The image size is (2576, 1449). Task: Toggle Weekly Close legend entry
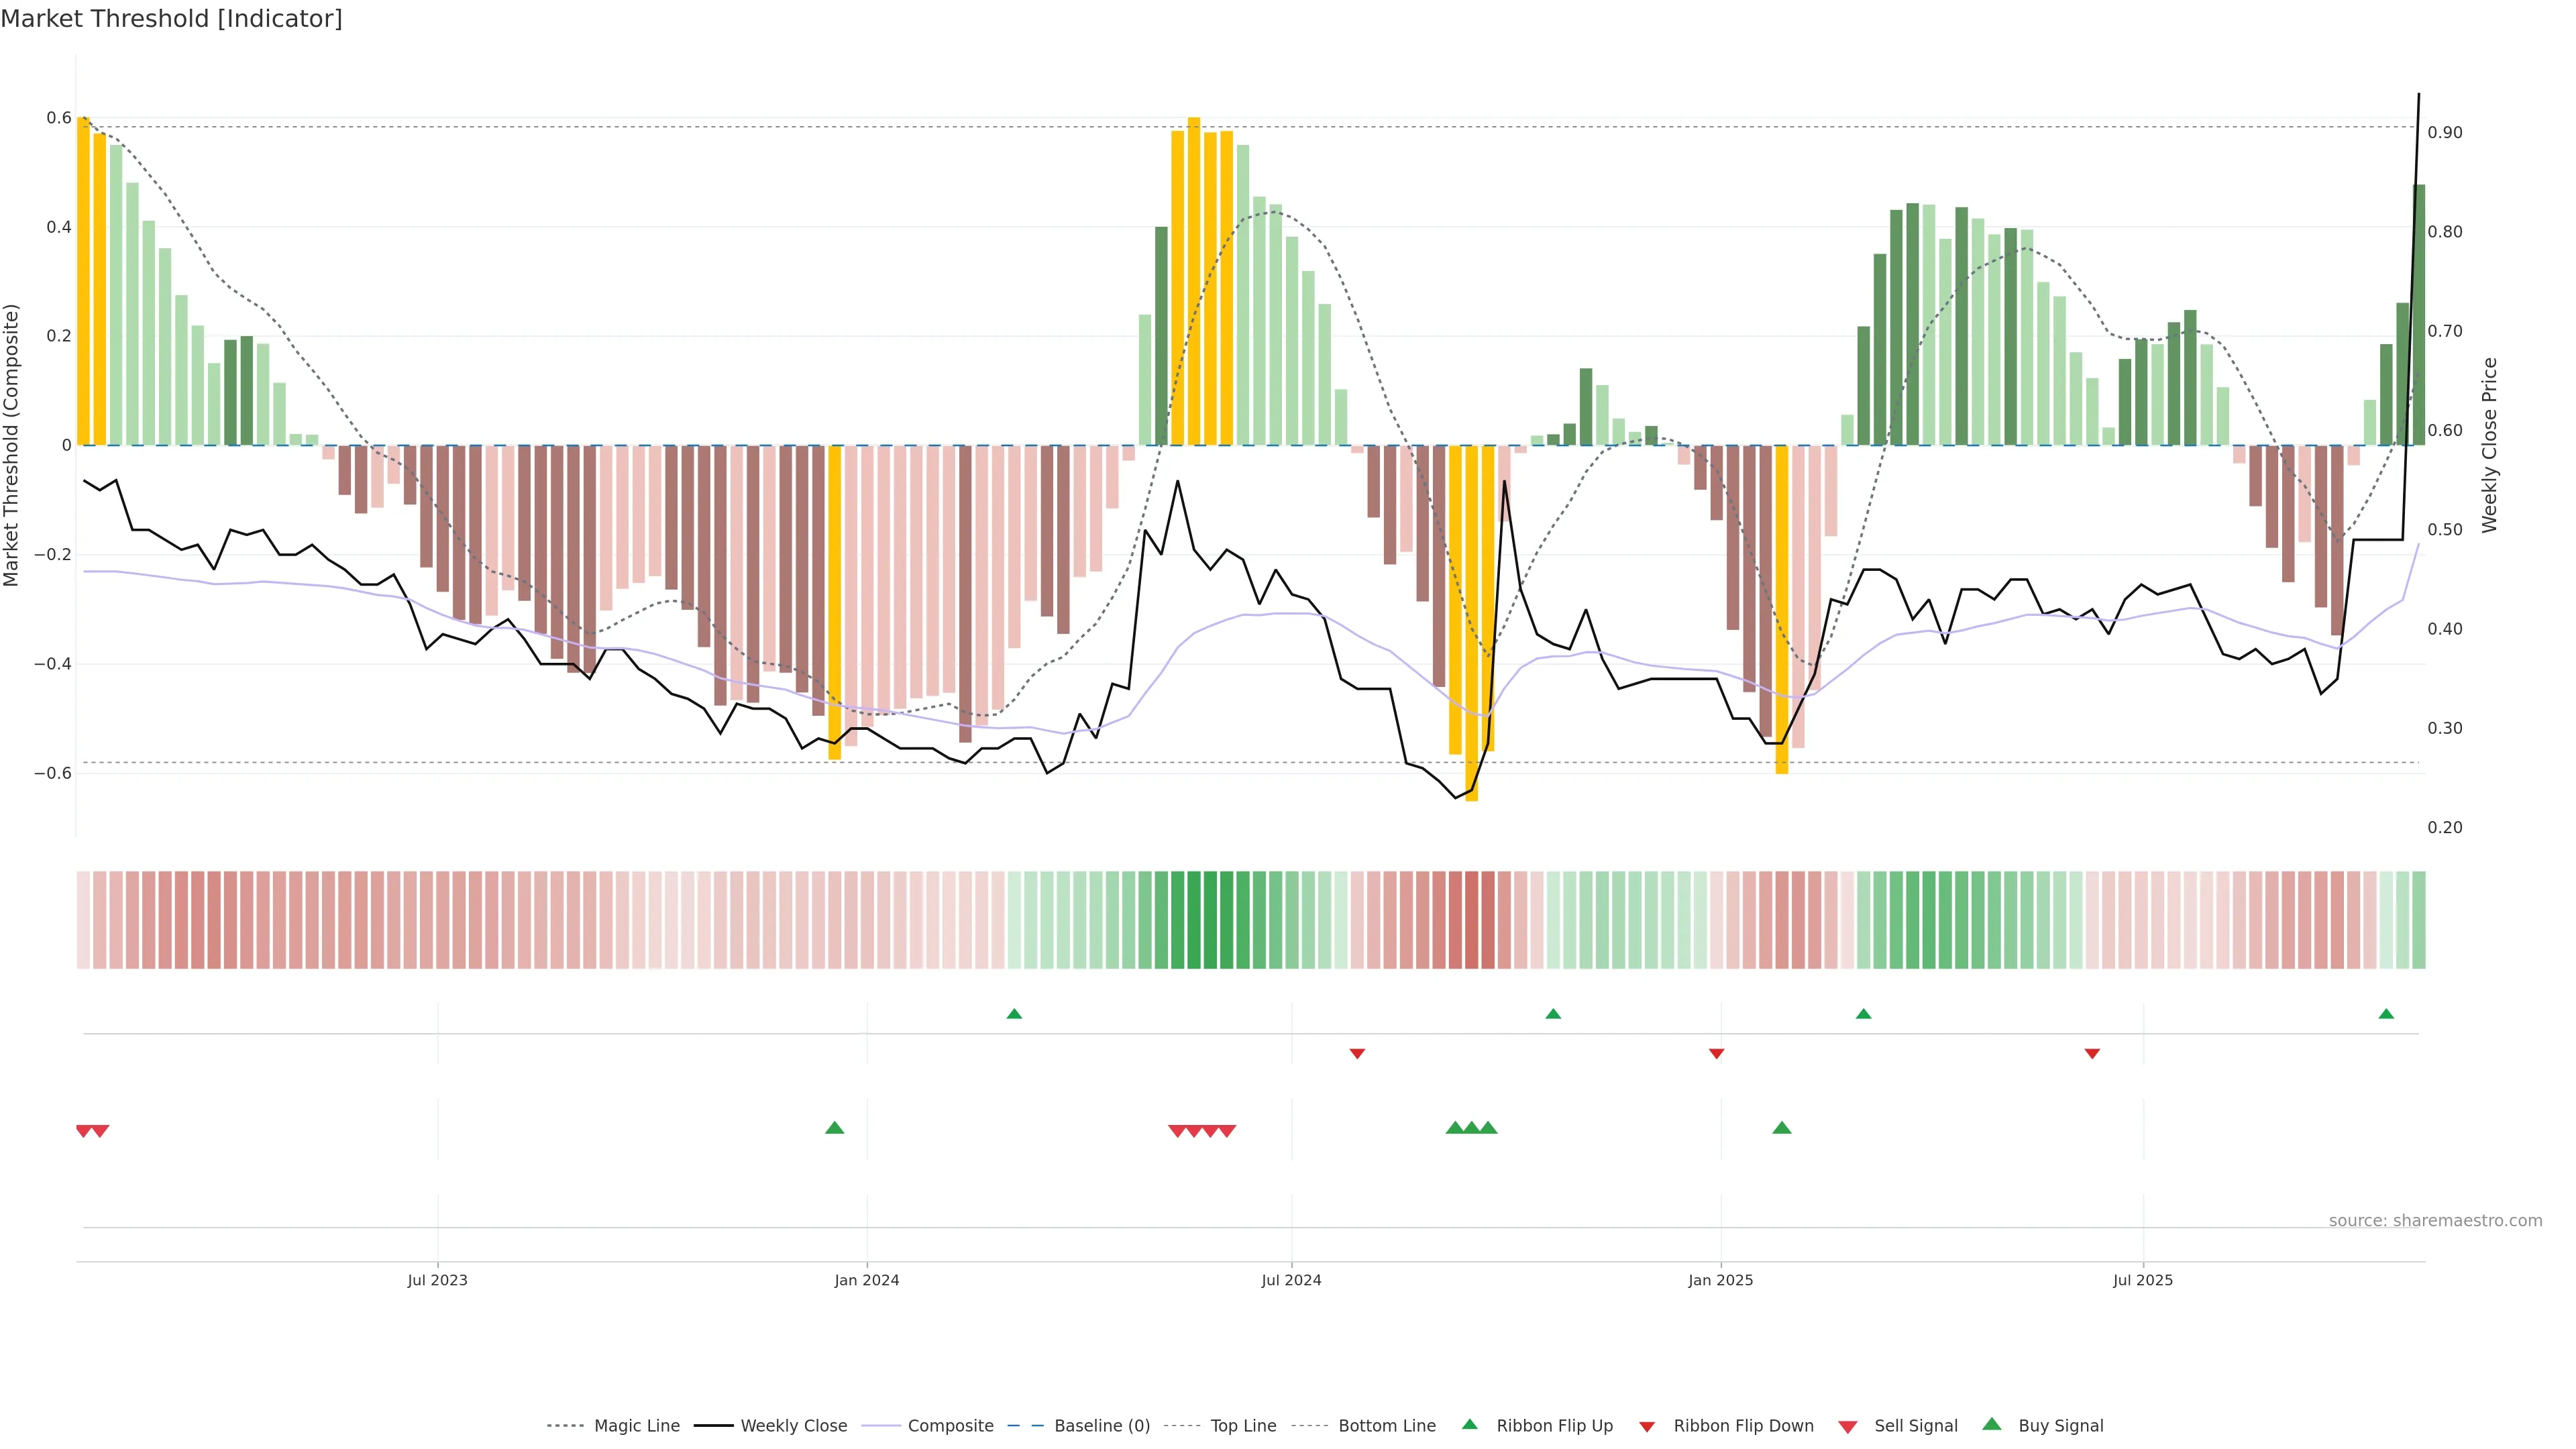793,1425
